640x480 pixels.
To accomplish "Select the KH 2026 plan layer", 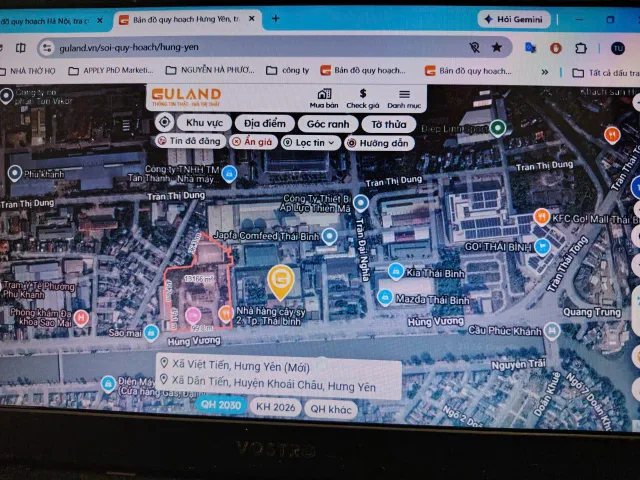I will click(x=276, y=407).
